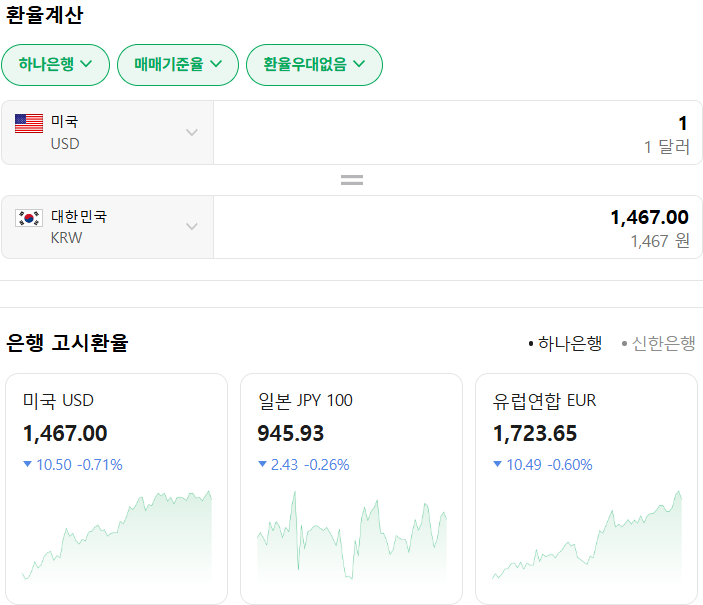The width and height of the screenshot is (703, 605).
Task: Open the 매매기준율 rate type dropdown
Action: (x=178, y=65)
